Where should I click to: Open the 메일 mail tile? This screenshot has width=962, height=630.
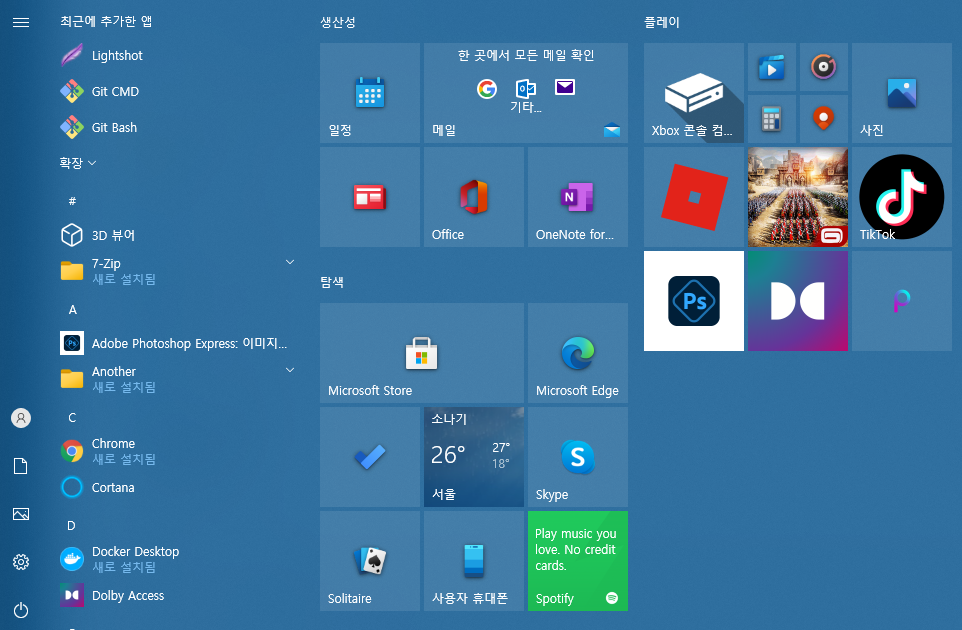526,93
